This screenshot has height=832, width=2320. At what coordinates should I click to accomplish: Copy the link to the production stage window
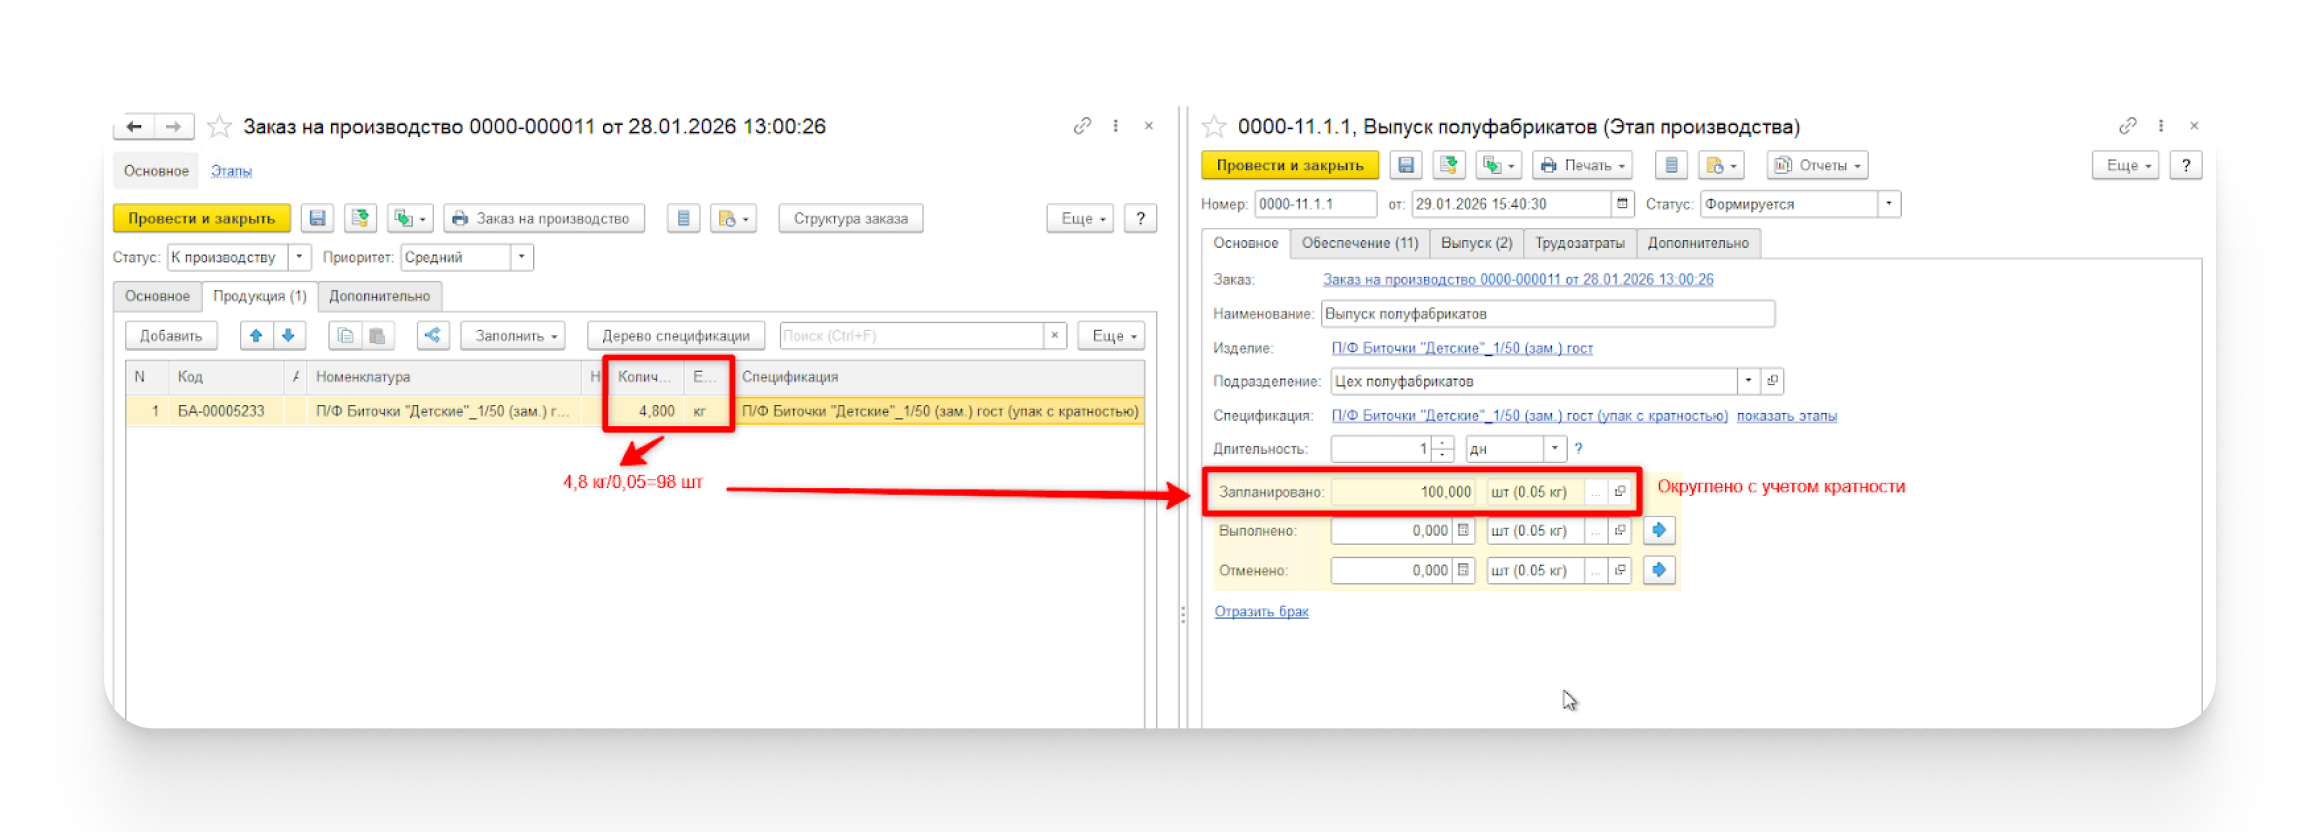coord(2127,126)
